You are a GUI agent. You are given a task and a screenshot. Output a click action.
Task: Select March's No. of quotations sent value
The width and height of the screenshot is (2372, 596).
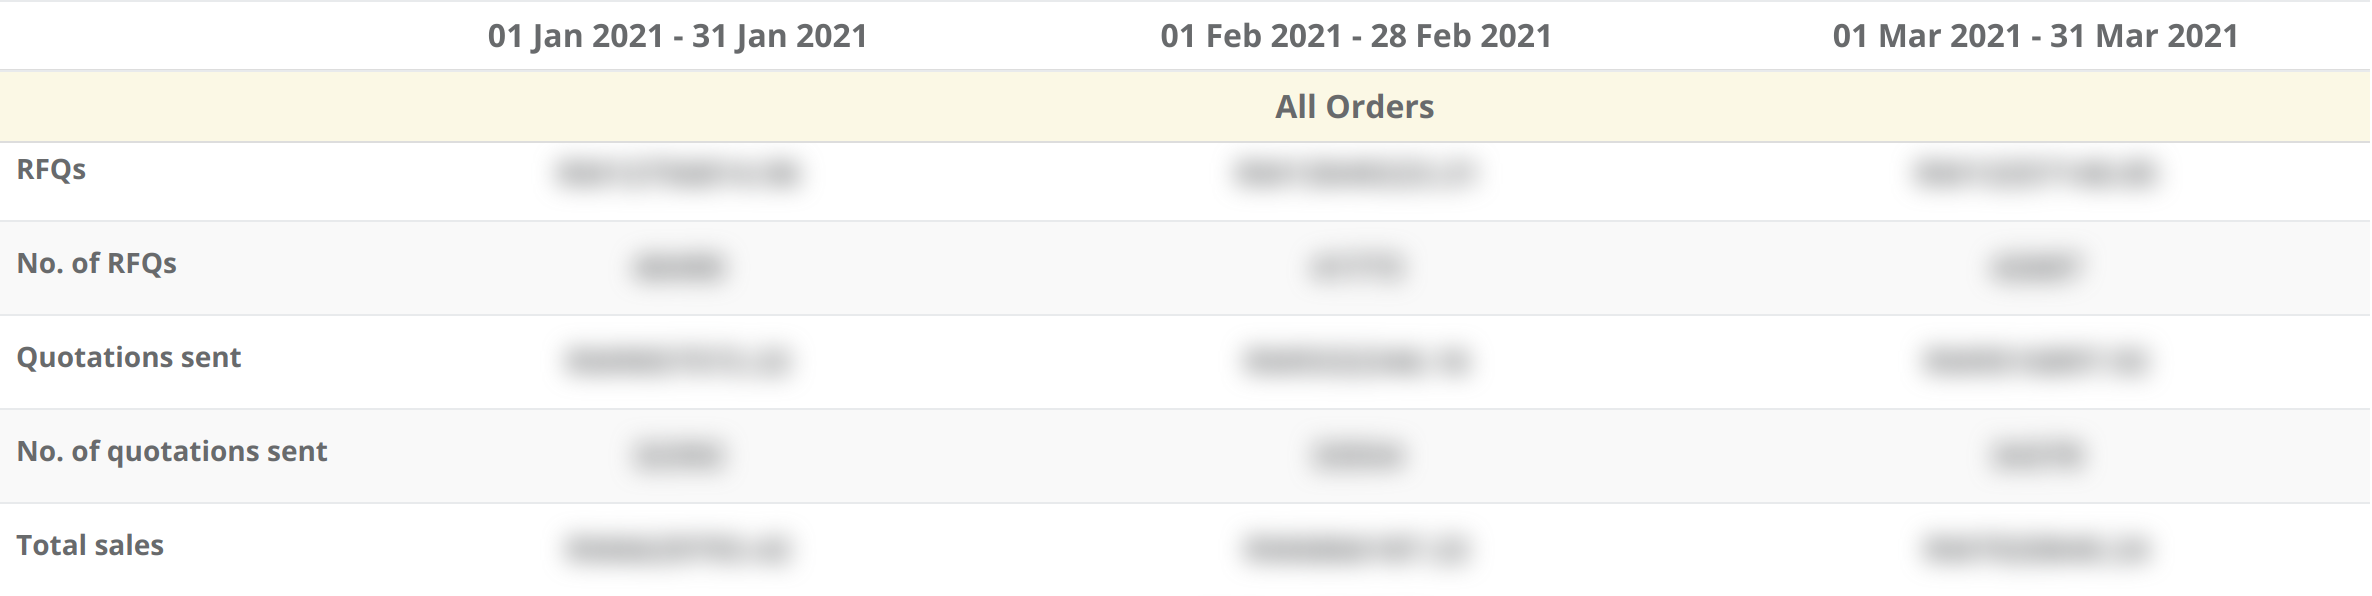click(2035, 455)
